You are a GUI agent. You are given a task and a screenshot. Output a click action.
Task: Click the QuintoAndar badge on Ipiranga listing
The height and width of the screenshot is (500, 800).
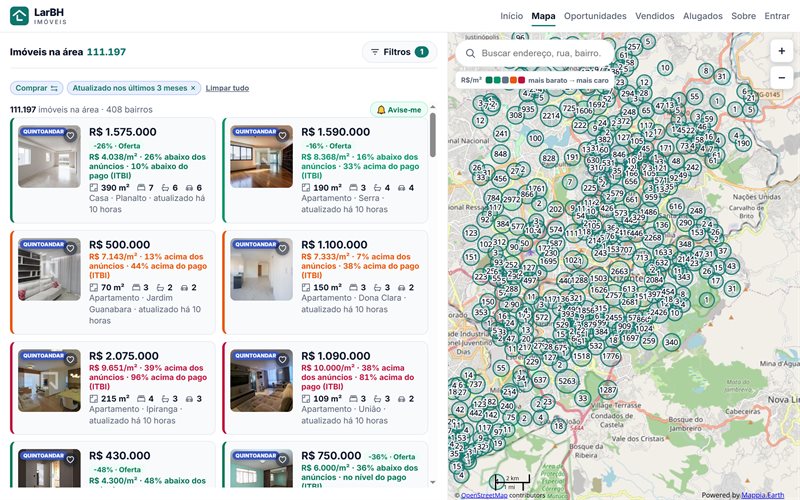[x=43, y=356]
